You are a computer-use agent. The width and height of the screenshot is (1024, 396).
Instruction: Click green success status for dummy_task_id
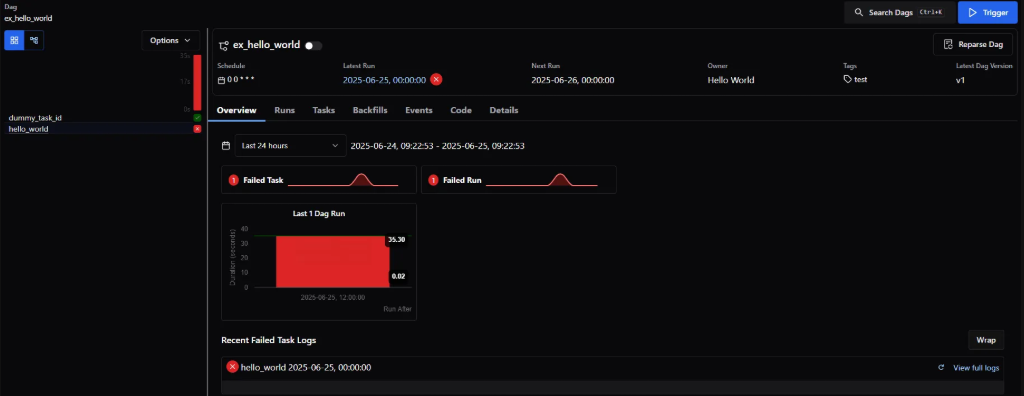[x=197, y=118]
